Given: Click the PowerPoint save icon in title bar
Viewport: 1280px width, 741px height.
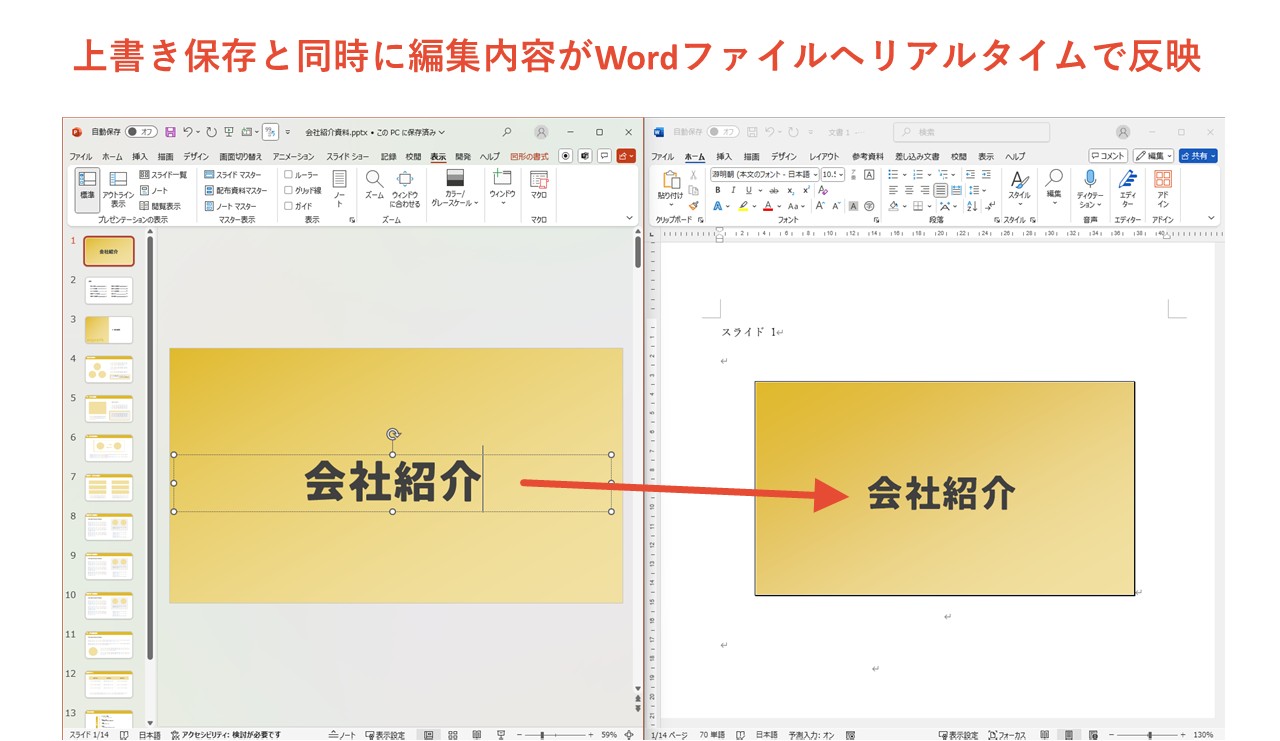Looking at the screenshot, I should pos(171,132).
